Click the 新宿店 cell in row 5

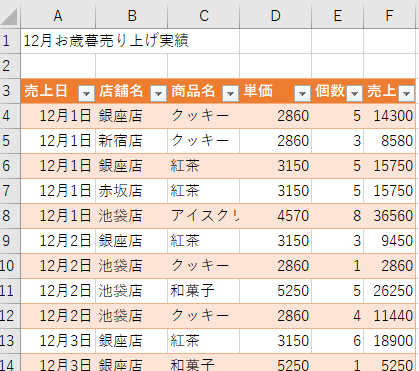tap(131, 141)
